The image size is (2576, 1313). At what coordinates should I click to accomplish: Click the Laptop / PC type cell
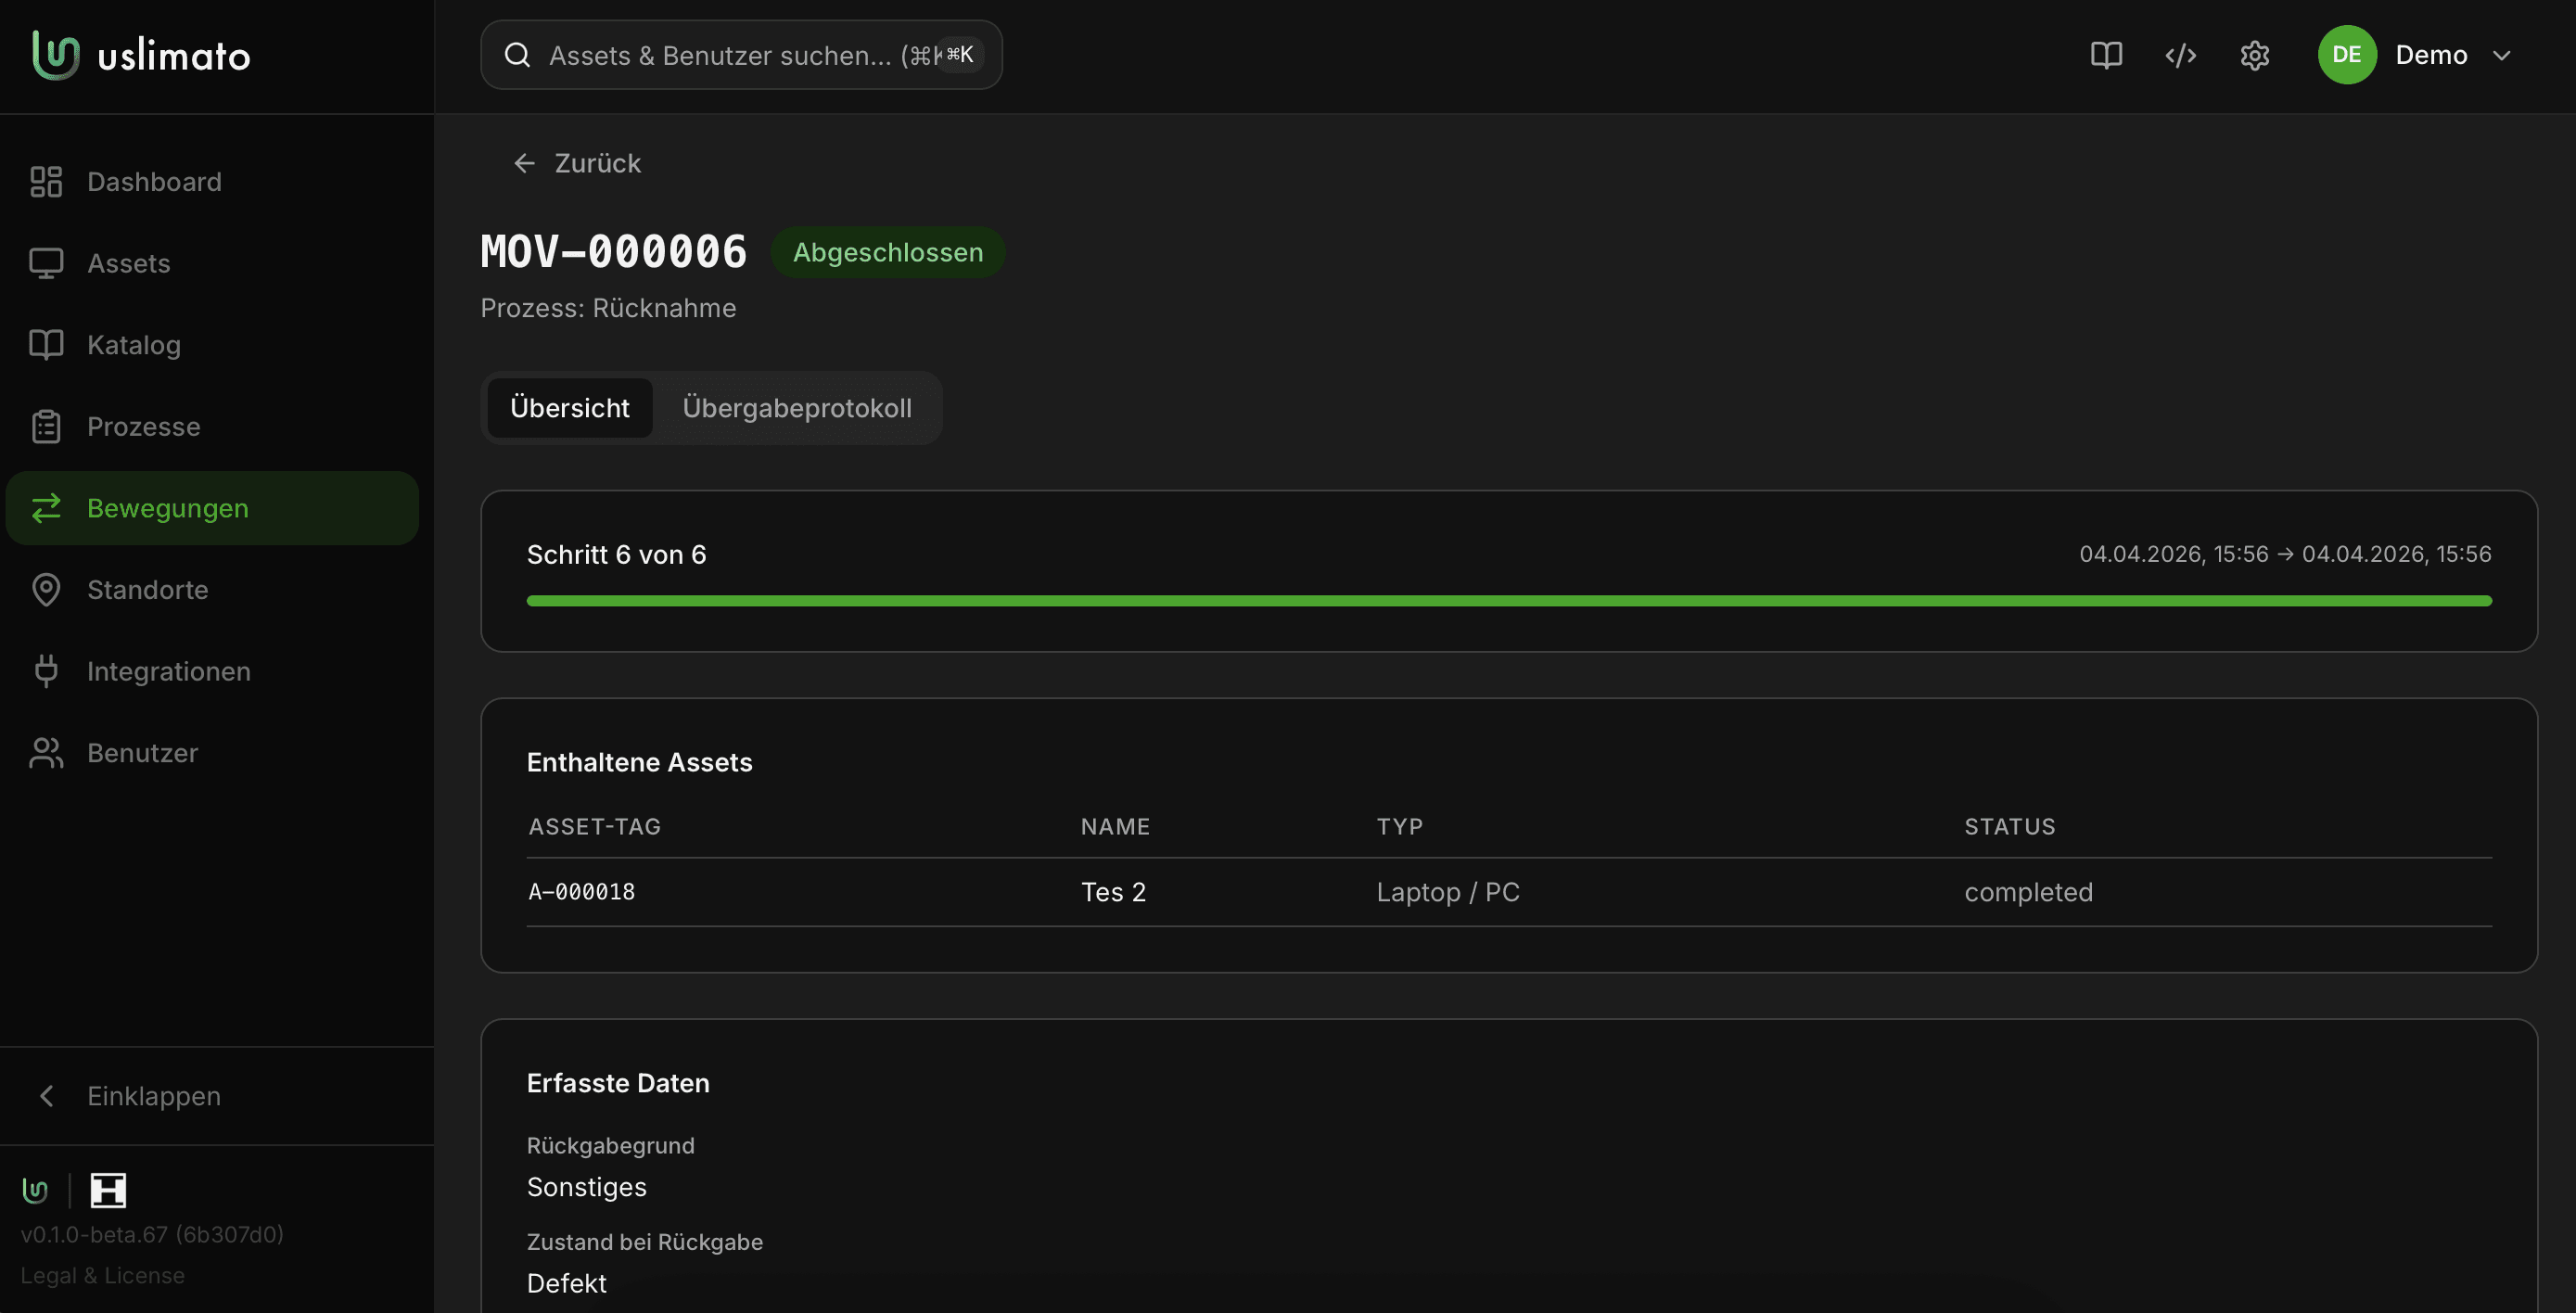(x=1448, y=892)
